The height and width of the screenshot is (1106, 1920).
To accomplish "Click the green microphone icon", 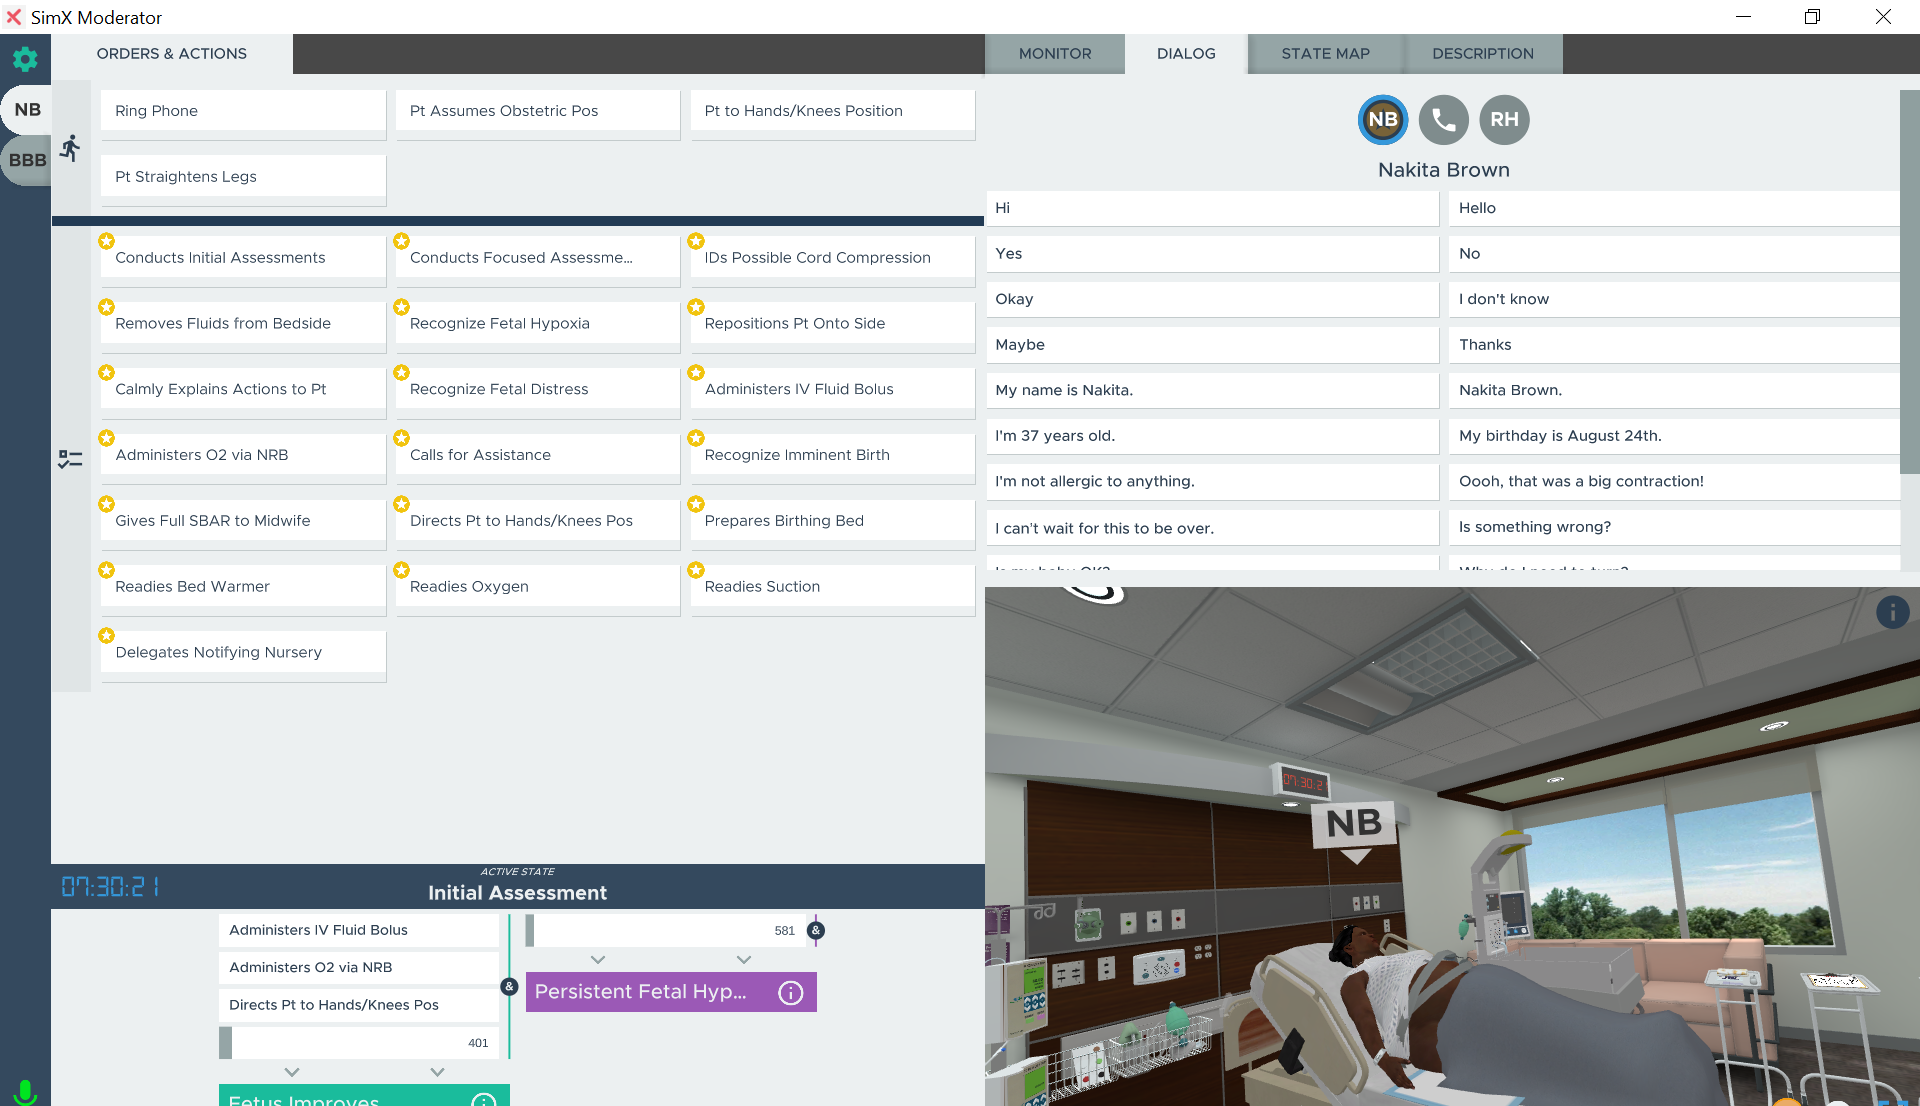I will pos(27,1092).
